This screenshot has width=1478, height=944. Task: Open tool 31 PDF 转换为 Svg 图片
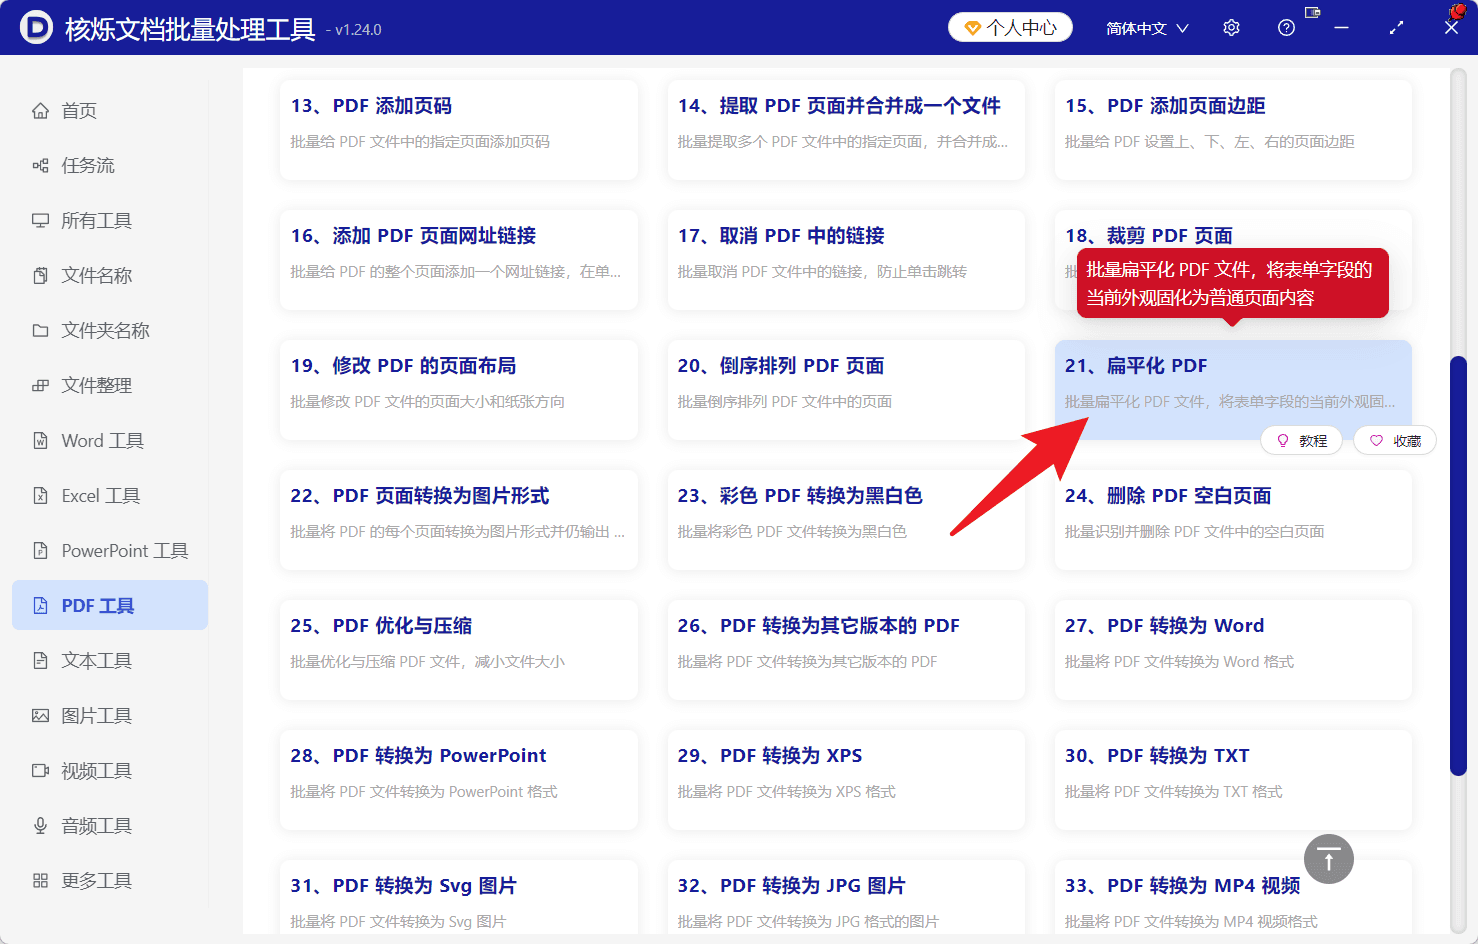coord(459,898)
